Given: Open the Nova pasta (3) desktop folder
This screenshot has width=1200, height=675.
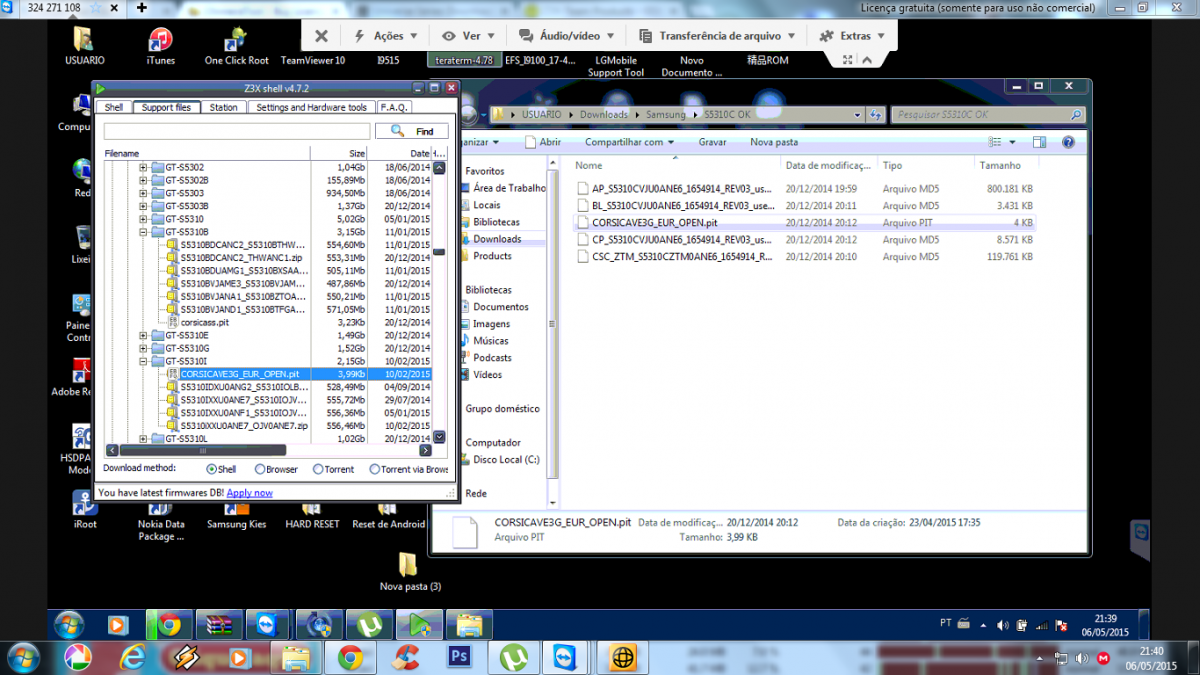Looking at the screenshot, I should pyautogui.click(x=410, y=572).
